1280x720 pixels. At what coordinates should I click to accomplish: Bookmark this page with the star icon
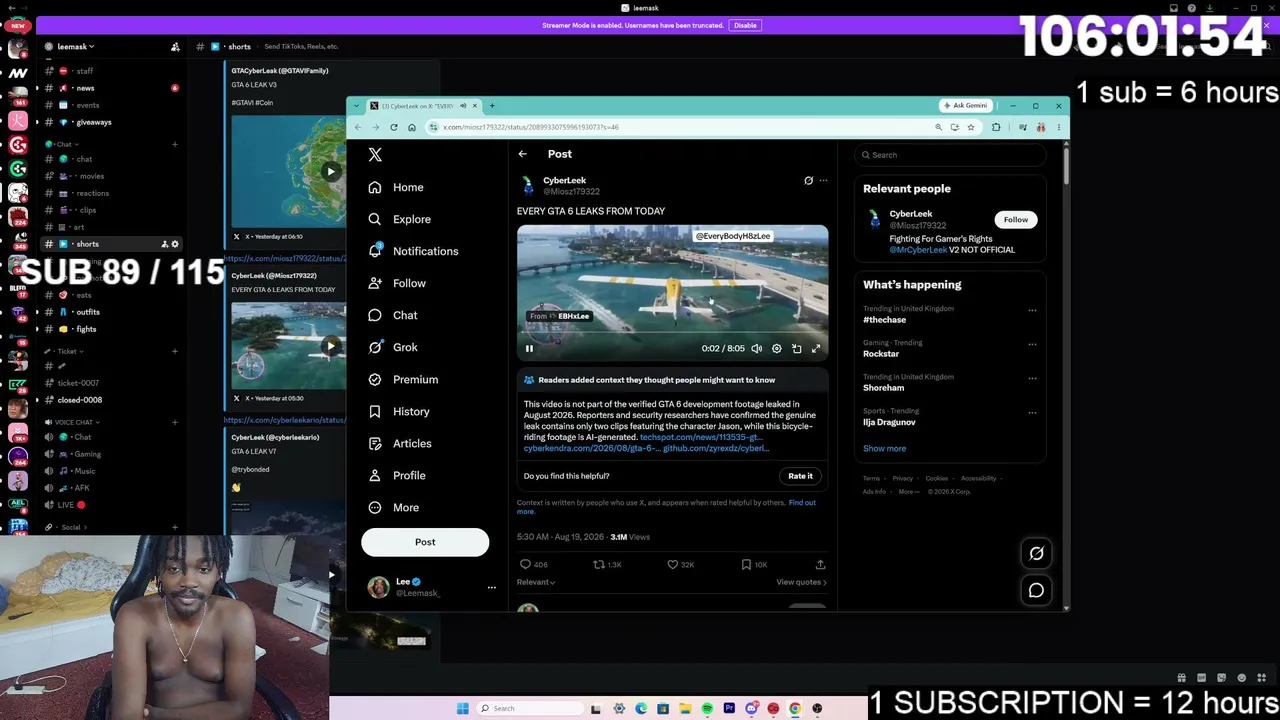(x=970, y=127)
